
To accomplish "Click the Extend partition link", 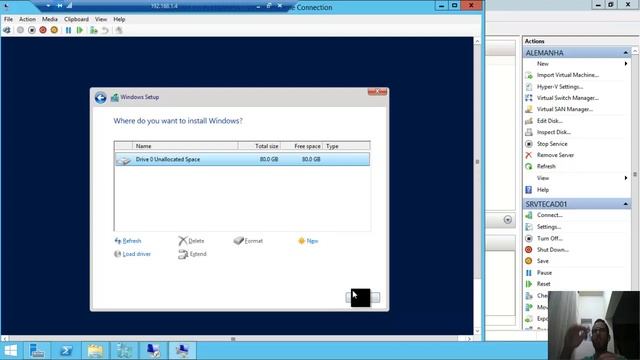I will tap(193, 254).
